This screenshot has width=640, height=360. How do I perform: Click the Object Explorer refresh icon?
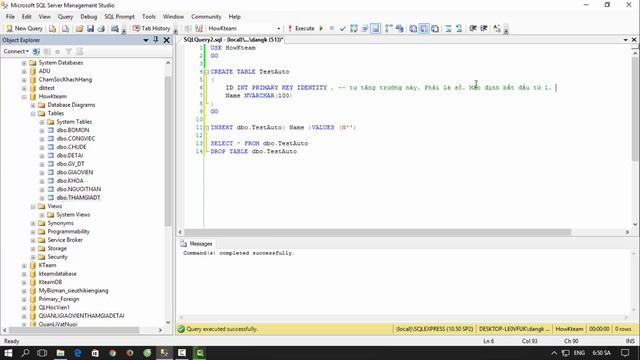tap(79, 51)
